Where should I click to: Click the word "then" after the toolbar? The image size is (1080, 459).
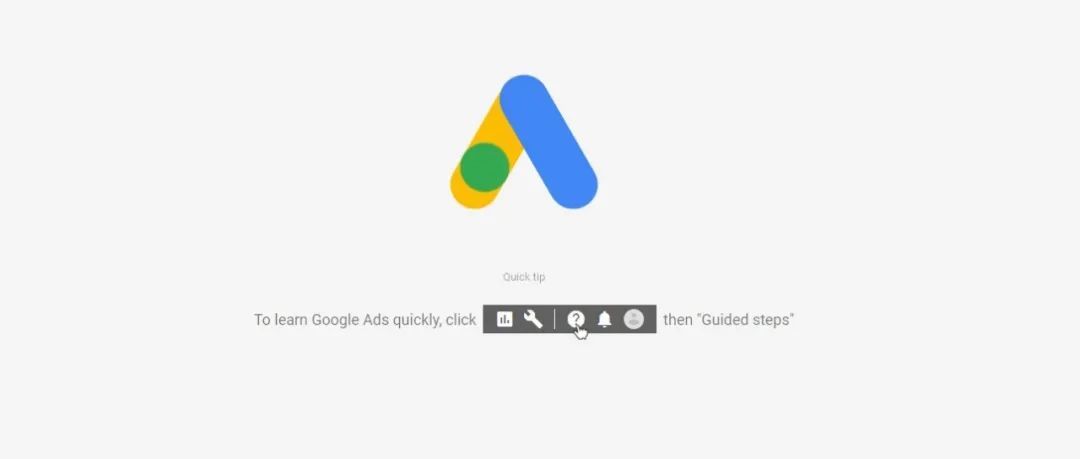(x=678, y=320)
